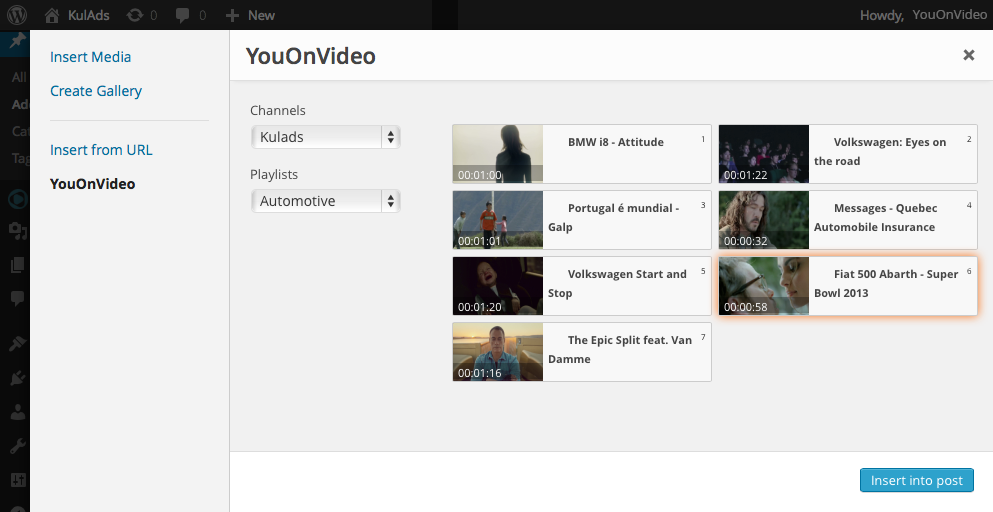This screenshot has height=512, width=993.
Task: Click the New plus icon
Action: point(232,15)
